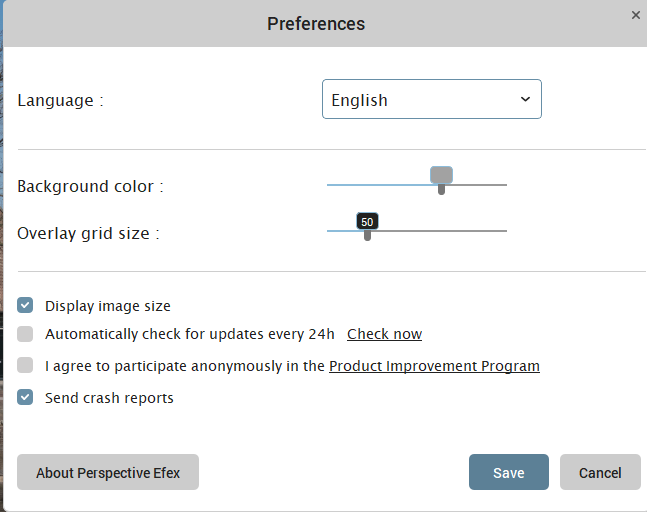Image resolution: width=647 pixels, height=512 pixels.
Task: Enable automatic update checks every 24h
Action: click(25, 334)
